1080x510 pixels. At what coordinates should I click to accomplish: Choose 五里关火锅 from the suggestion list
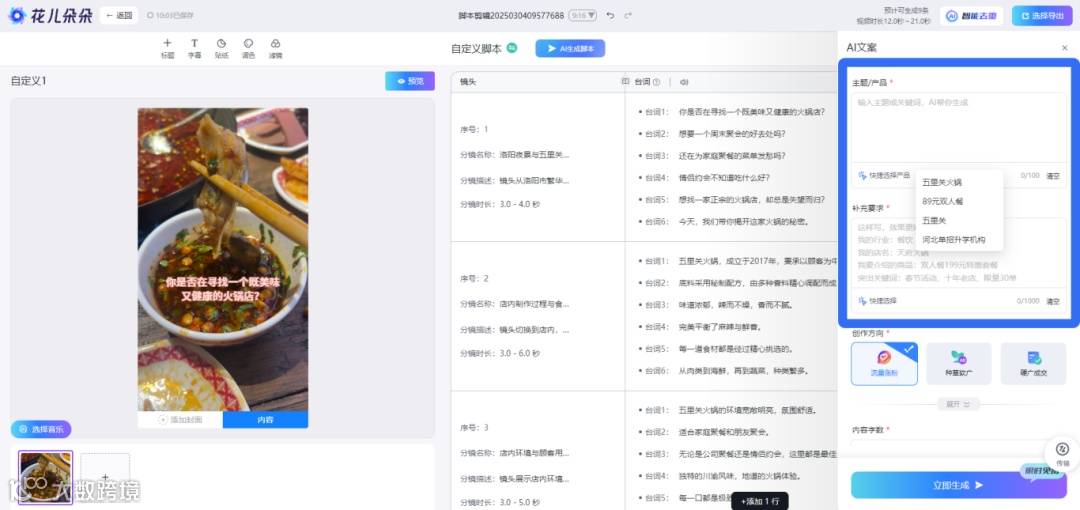pyautogui.click(x=942, y=183)
